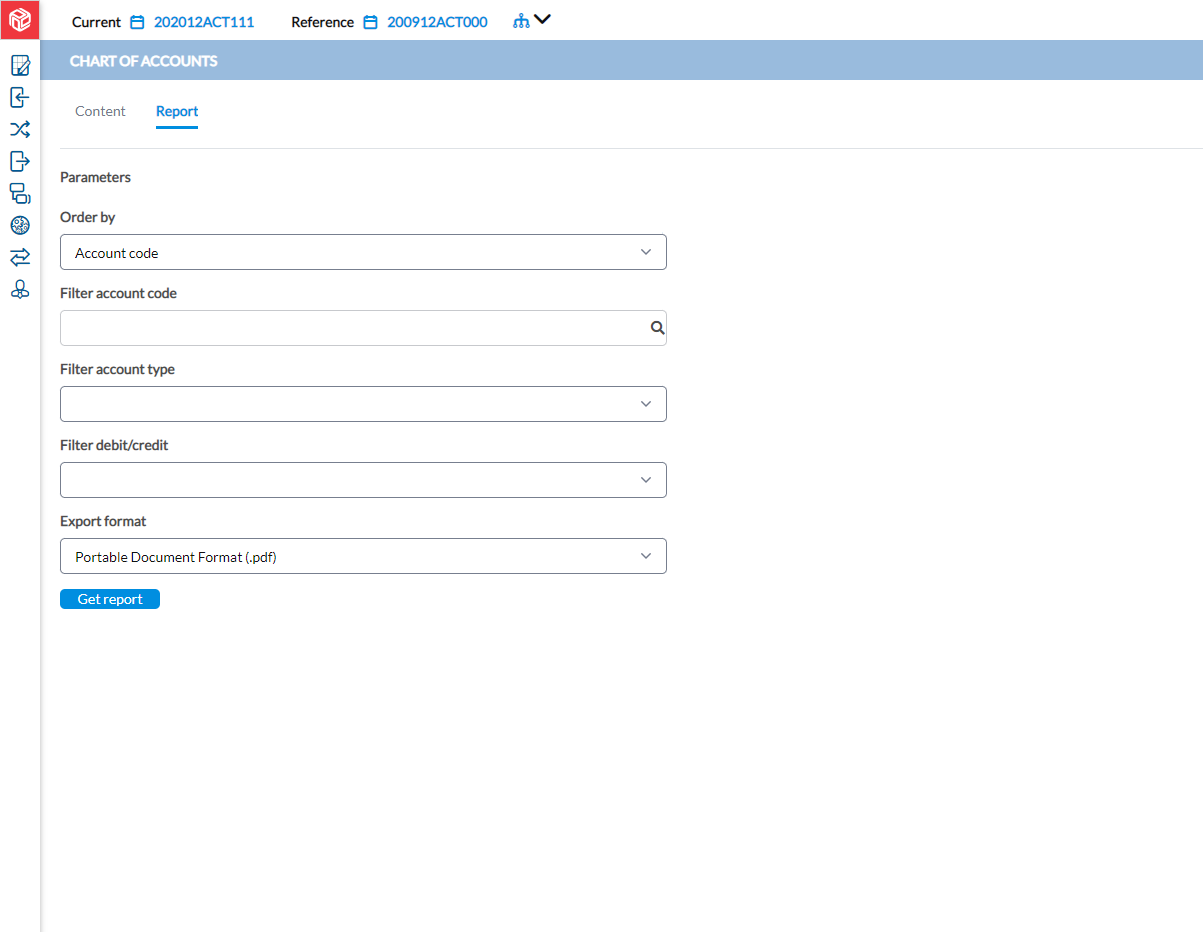1203x932 pixels.
Task: Click the Filter account code label
Action: coord(118,293)
